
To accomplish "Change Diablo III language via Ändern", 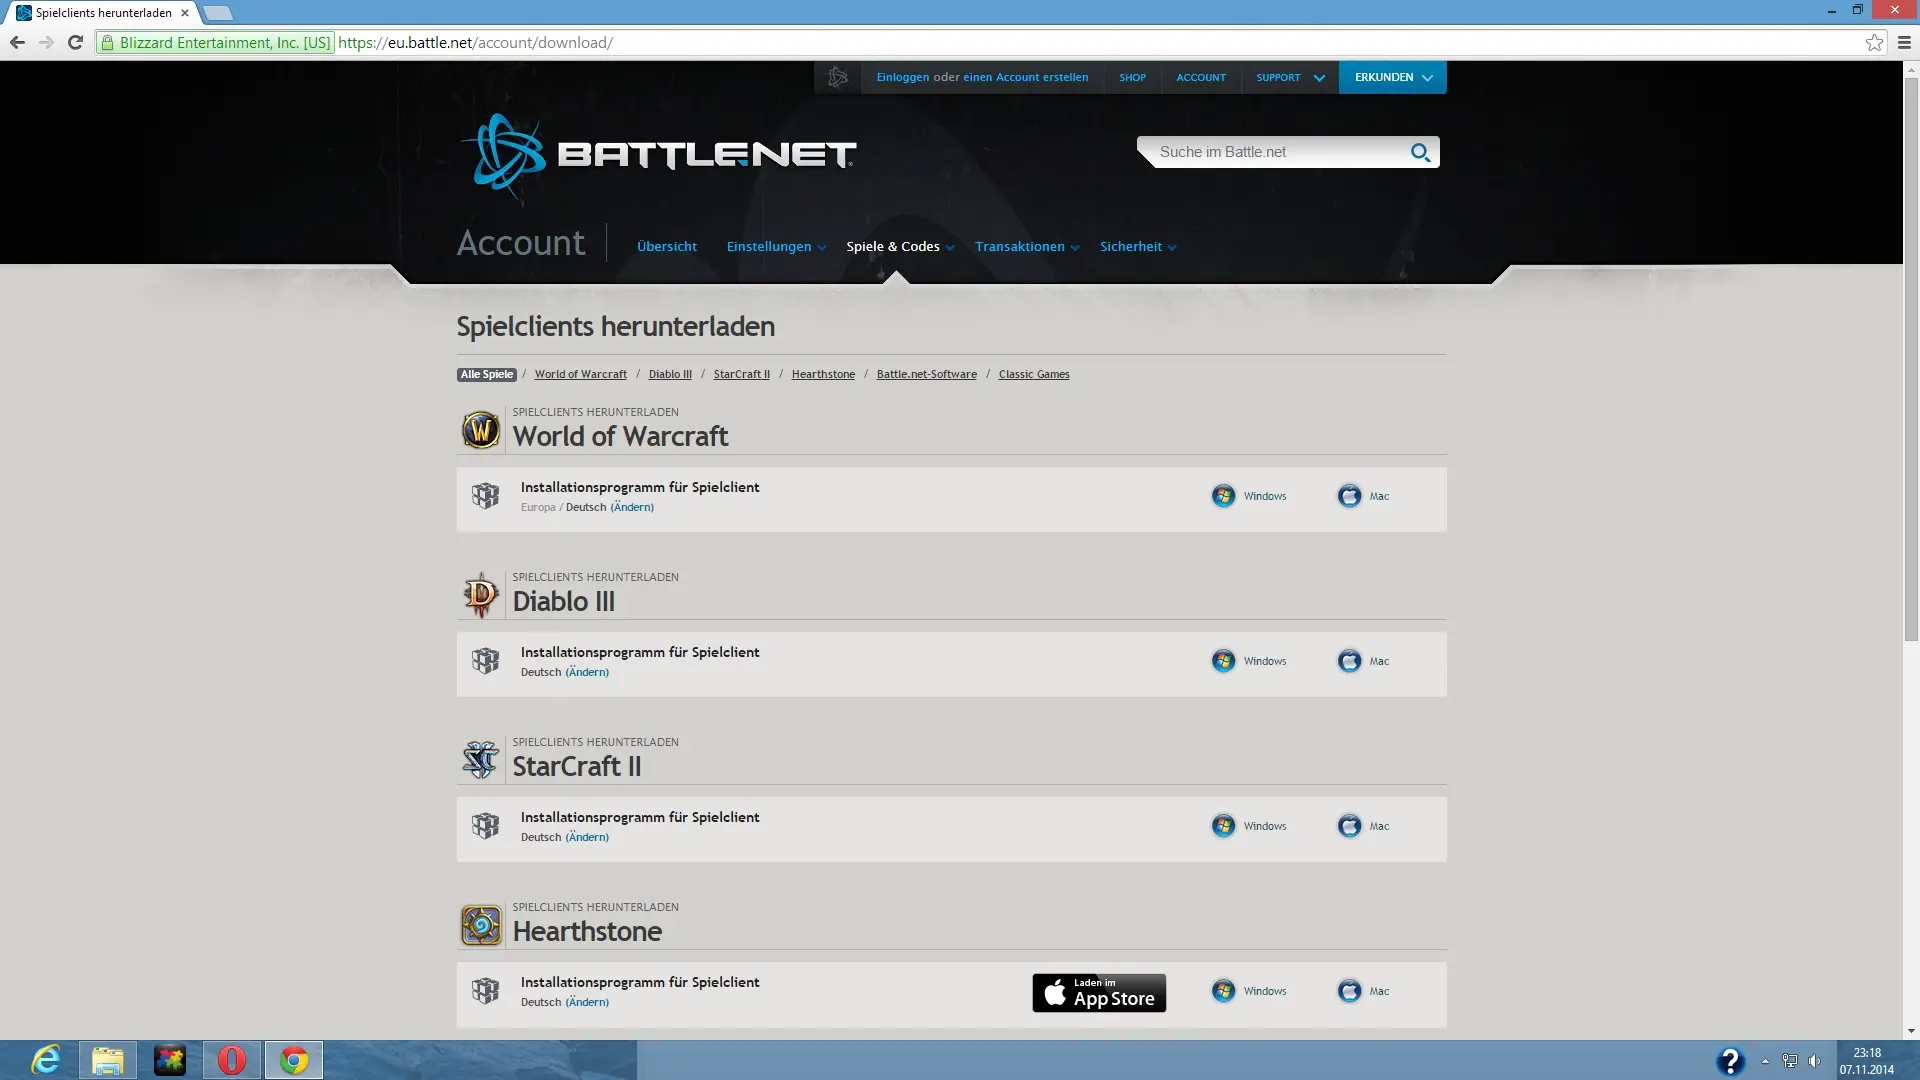I will (587, 672).
